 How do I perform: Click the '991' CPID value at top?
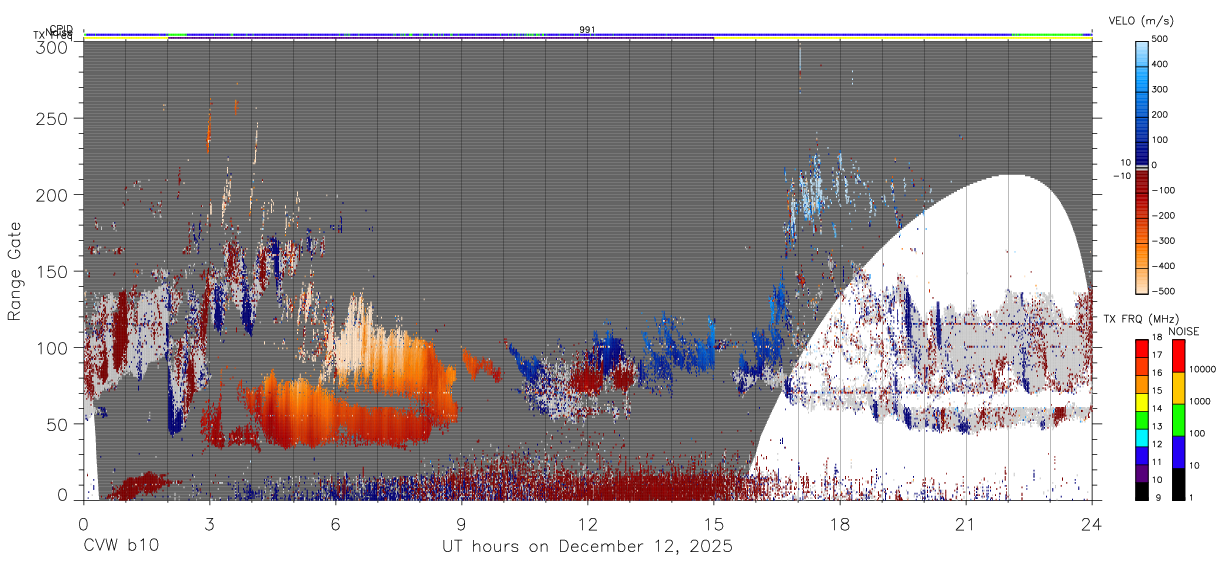[x=587, y=30]
